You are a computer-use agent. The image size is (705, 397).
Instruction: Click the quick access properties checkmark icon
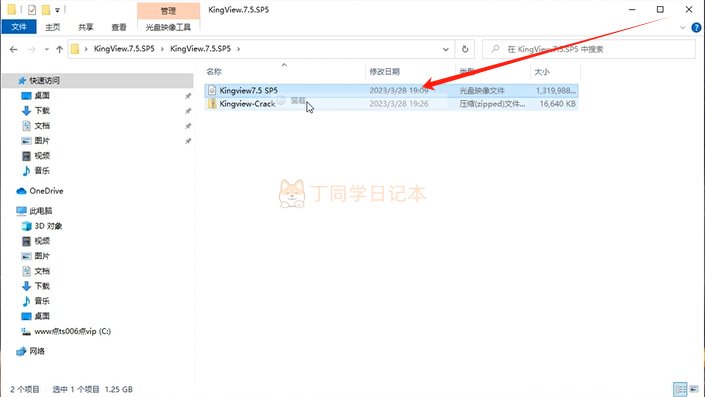(32, 9)
